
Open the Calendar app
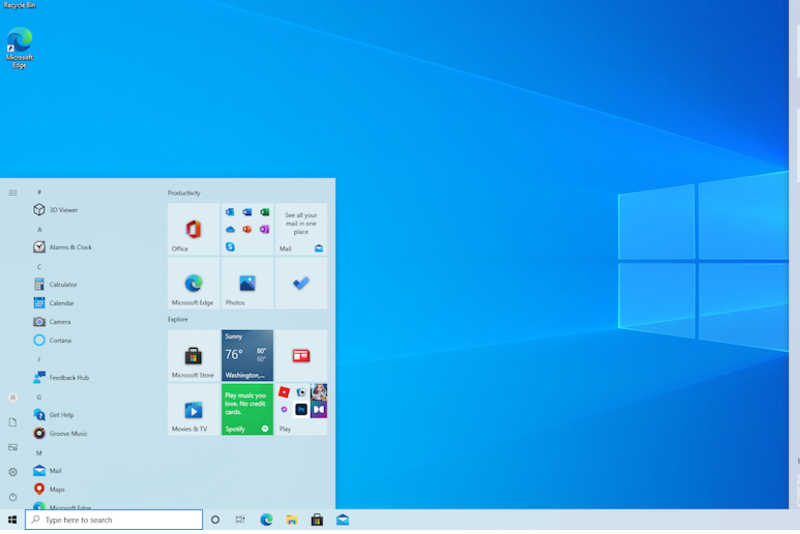click(x=54, y=303)
